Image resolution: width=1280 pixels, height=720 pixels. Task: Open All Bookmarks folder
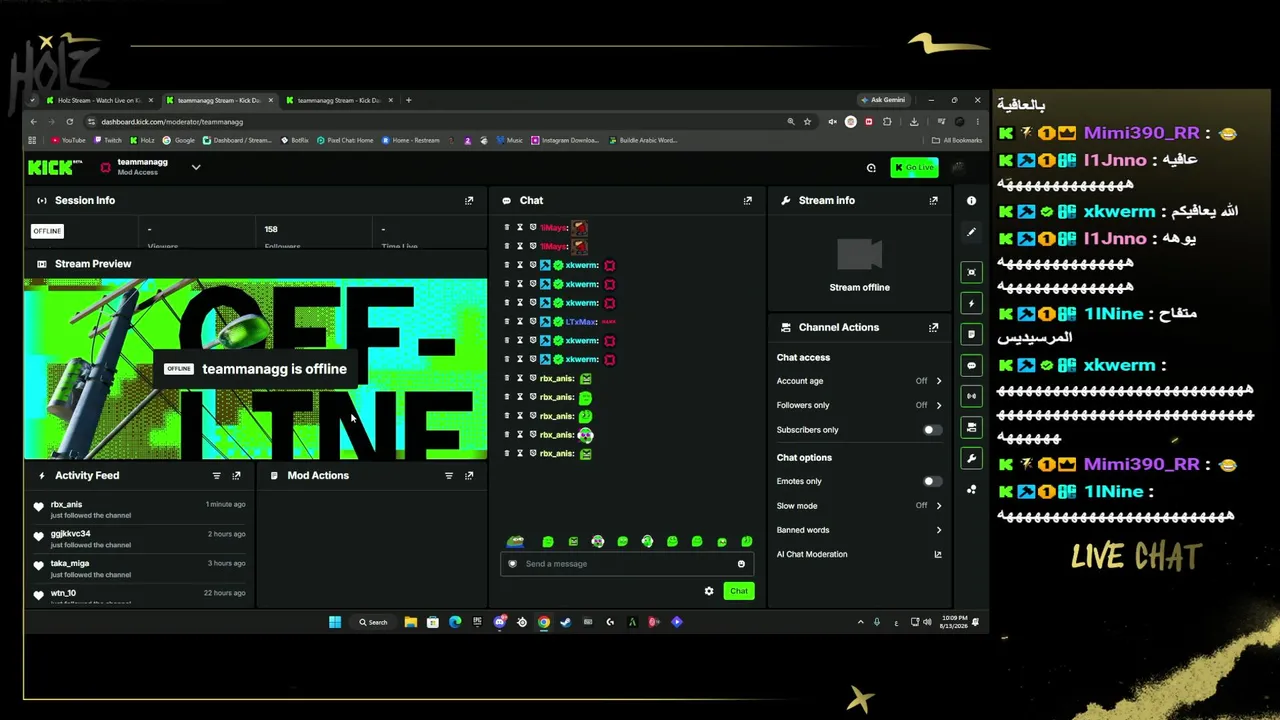[957, 140]
